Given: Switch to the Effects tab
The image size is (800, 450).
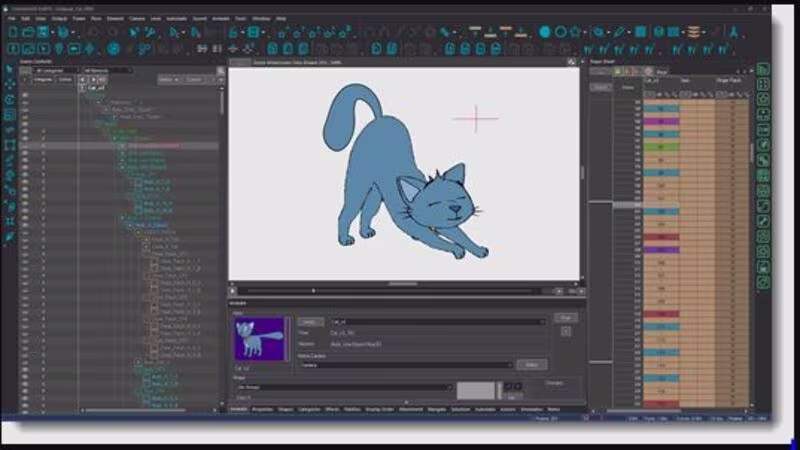Looking at the screenshot, I should [x=333, y=409].
